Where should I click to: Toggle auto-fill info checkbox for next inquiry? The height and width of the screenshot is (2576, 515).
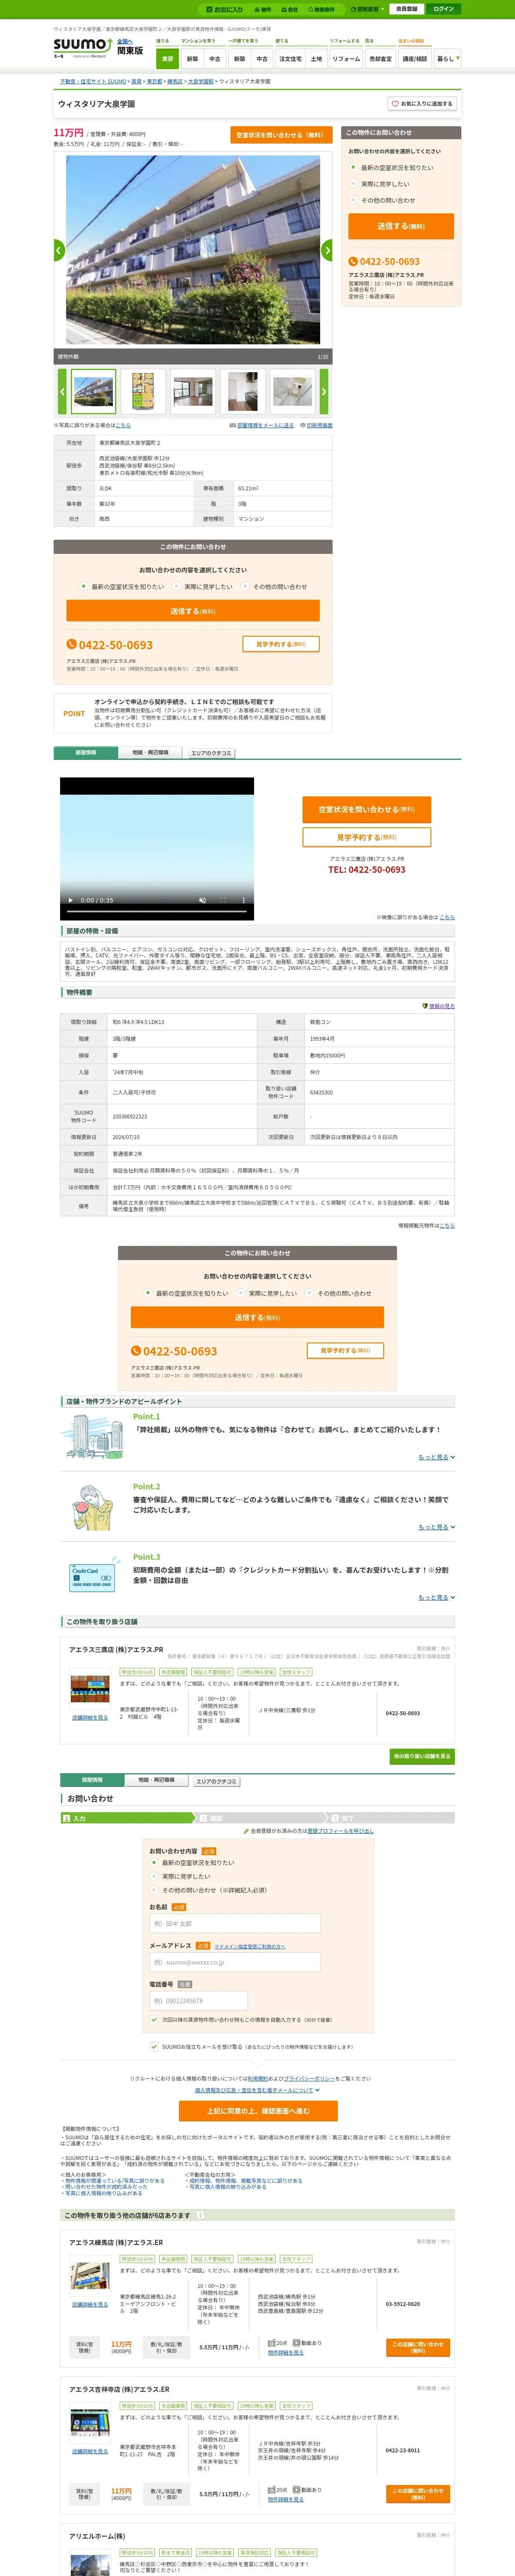154,2019
